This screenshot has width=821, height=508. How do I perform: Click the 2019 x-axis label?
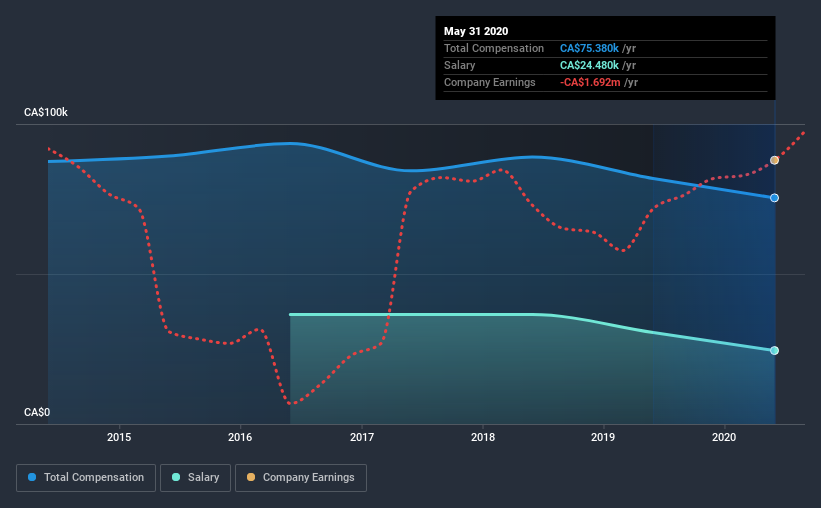point(603,437)
